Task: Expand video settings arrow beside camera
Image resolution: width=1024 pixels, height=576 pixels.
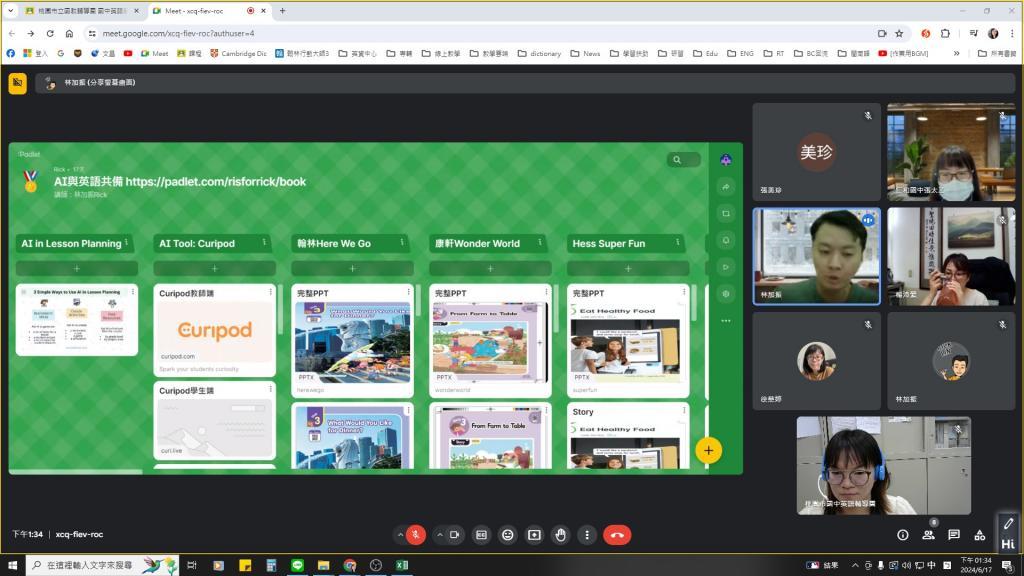Action: (x=438, y=535)
